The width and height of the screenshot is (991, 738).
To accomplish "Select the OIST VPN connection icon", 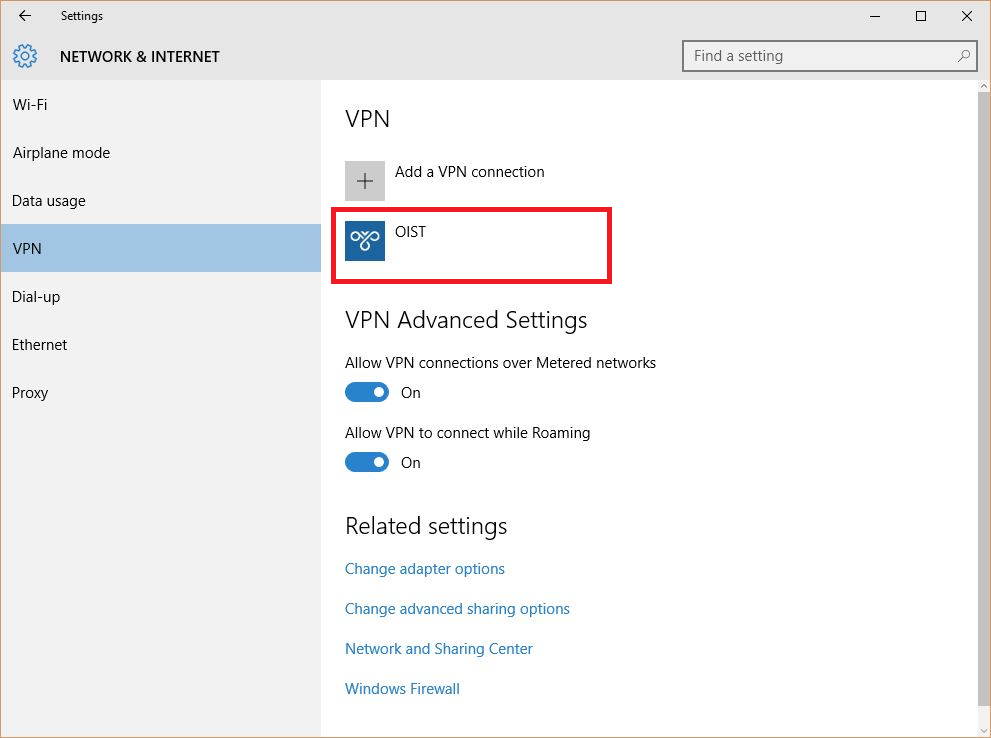I will tap(365, 241).
